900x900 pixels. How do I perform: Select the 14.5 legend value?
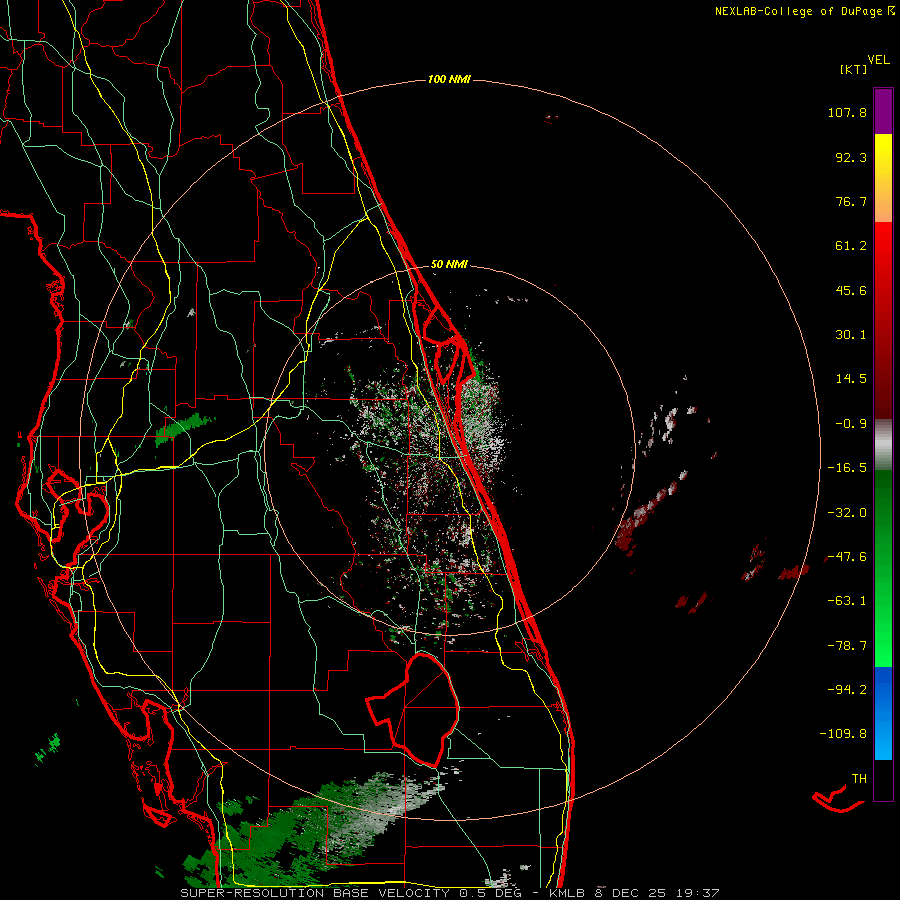pos(851,379)
